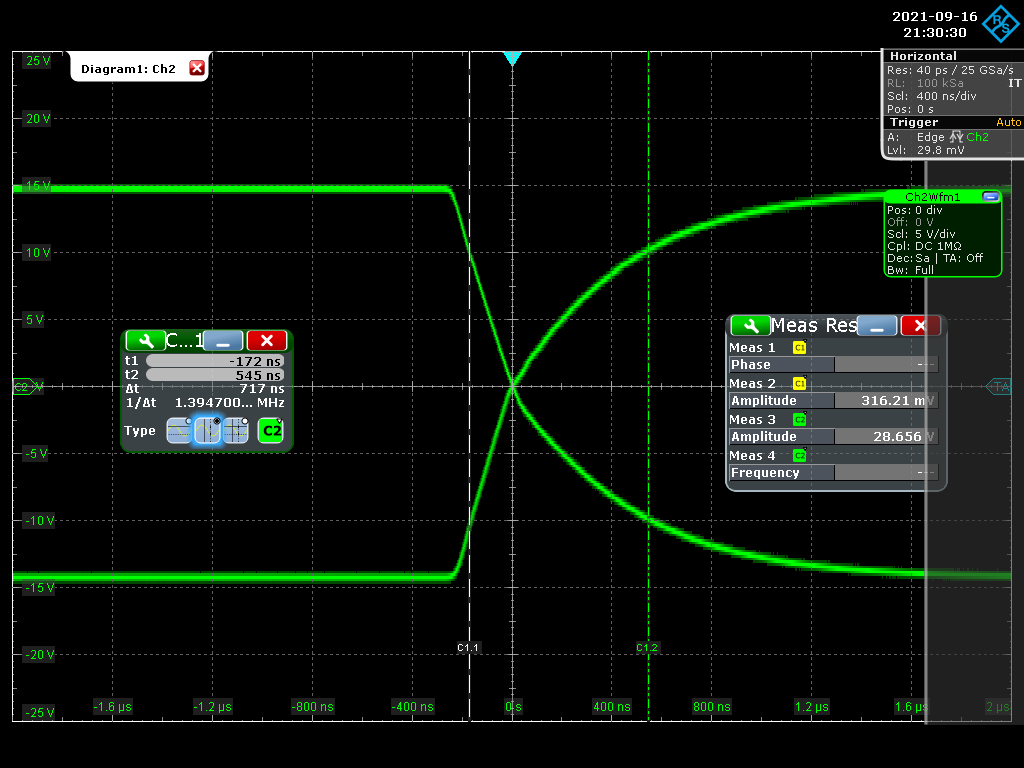Click the 800 ns time axis label
Viewport: 1024px width, 768px height.
click(711, 707)
